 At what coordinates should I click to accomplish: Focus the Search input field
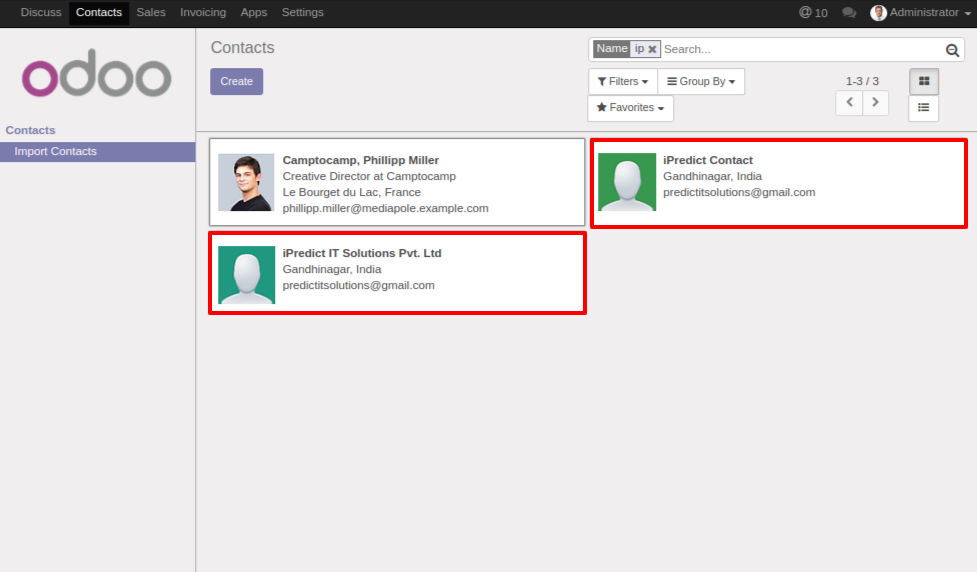[x=800, y=49]
